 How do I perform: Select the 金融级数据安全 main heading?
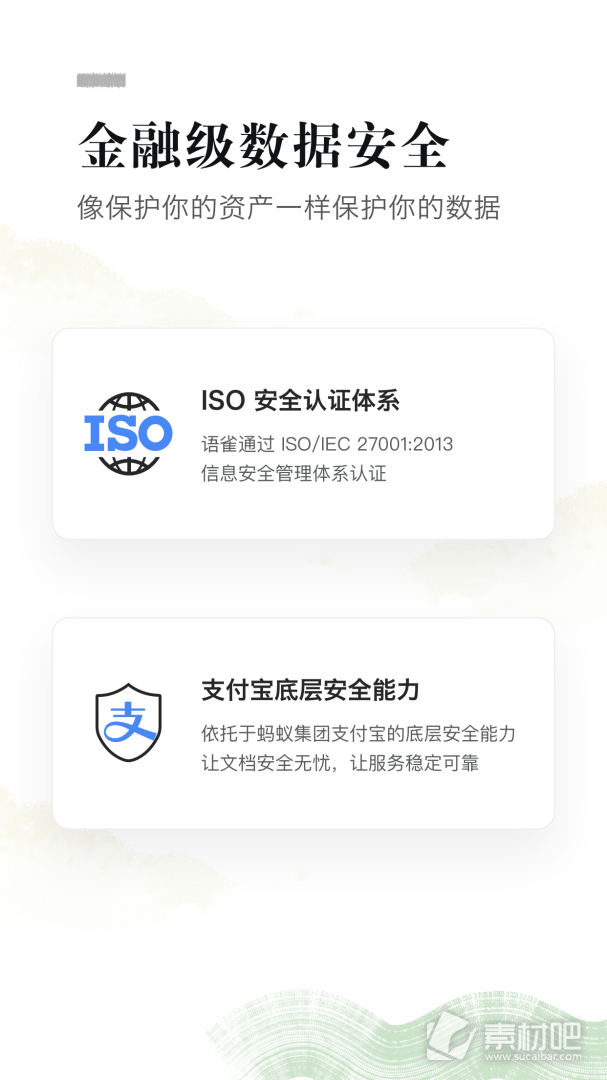263,145
